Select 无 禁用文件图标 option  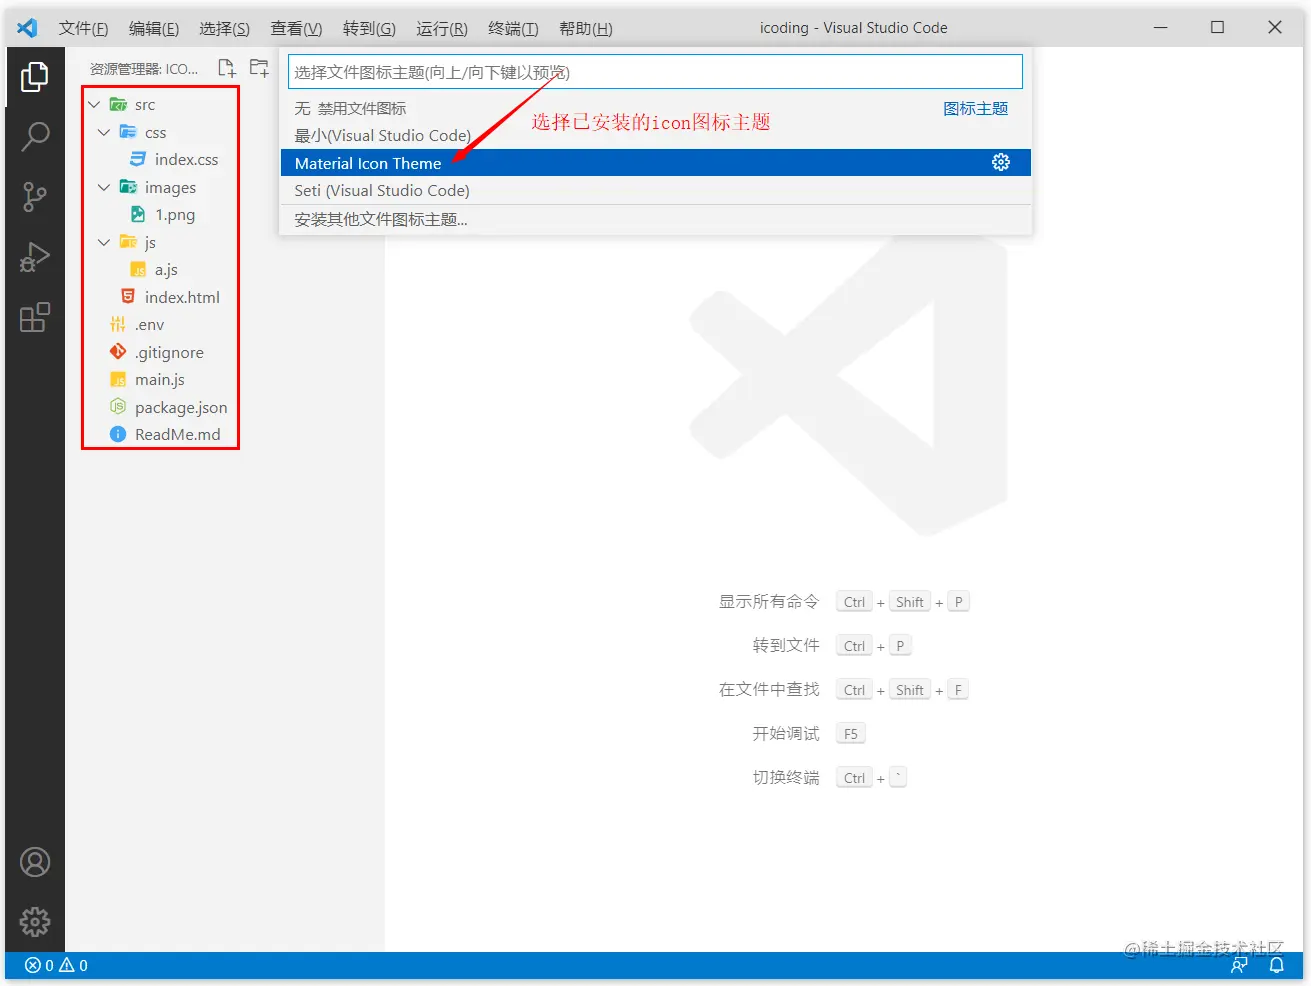pos(656,108)
